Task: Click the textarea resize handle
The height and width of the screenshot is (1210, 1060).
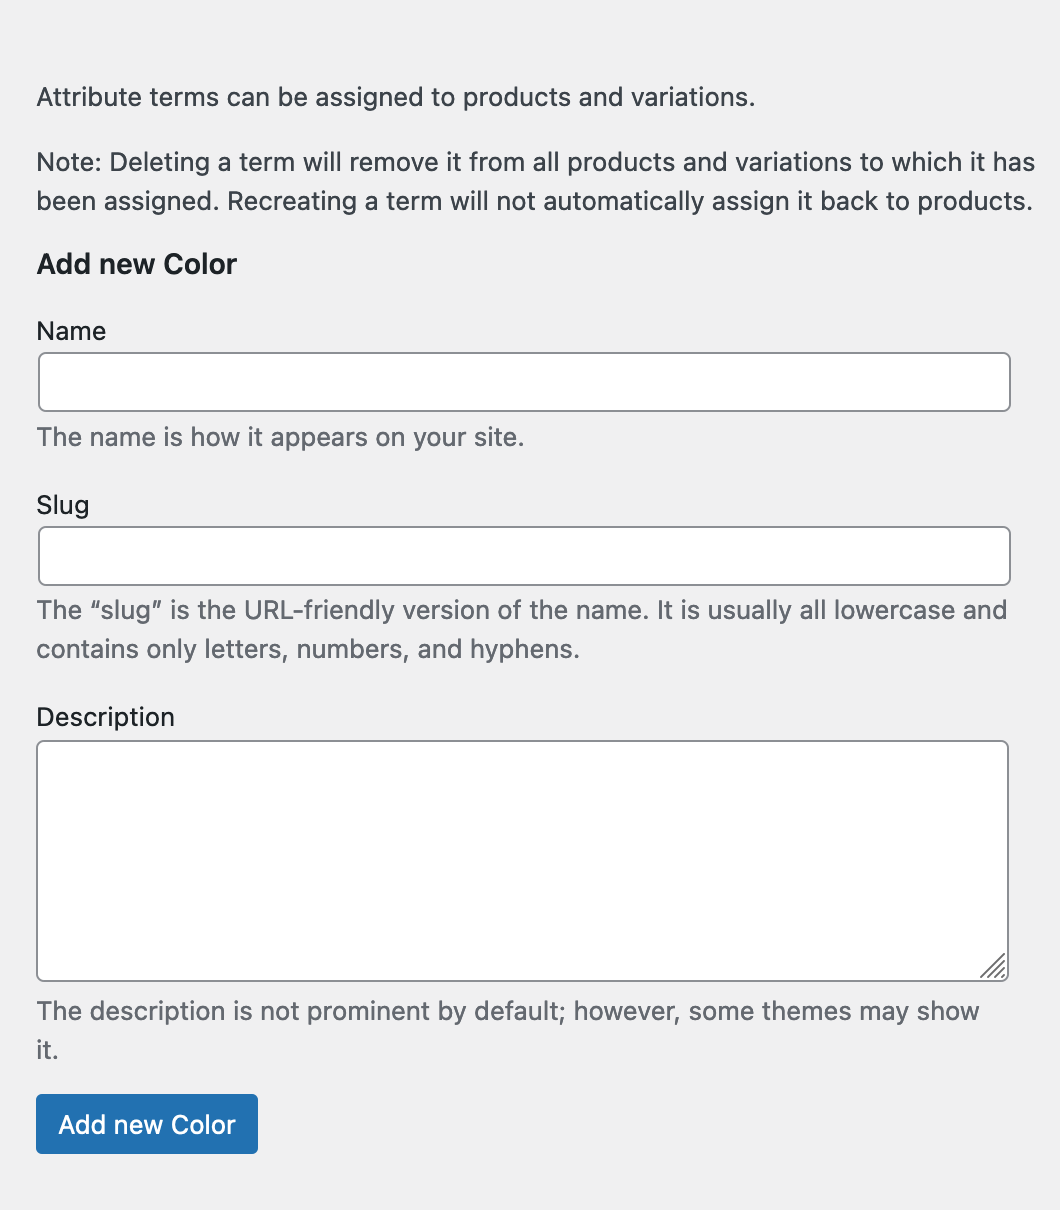Action: point(995,967)
